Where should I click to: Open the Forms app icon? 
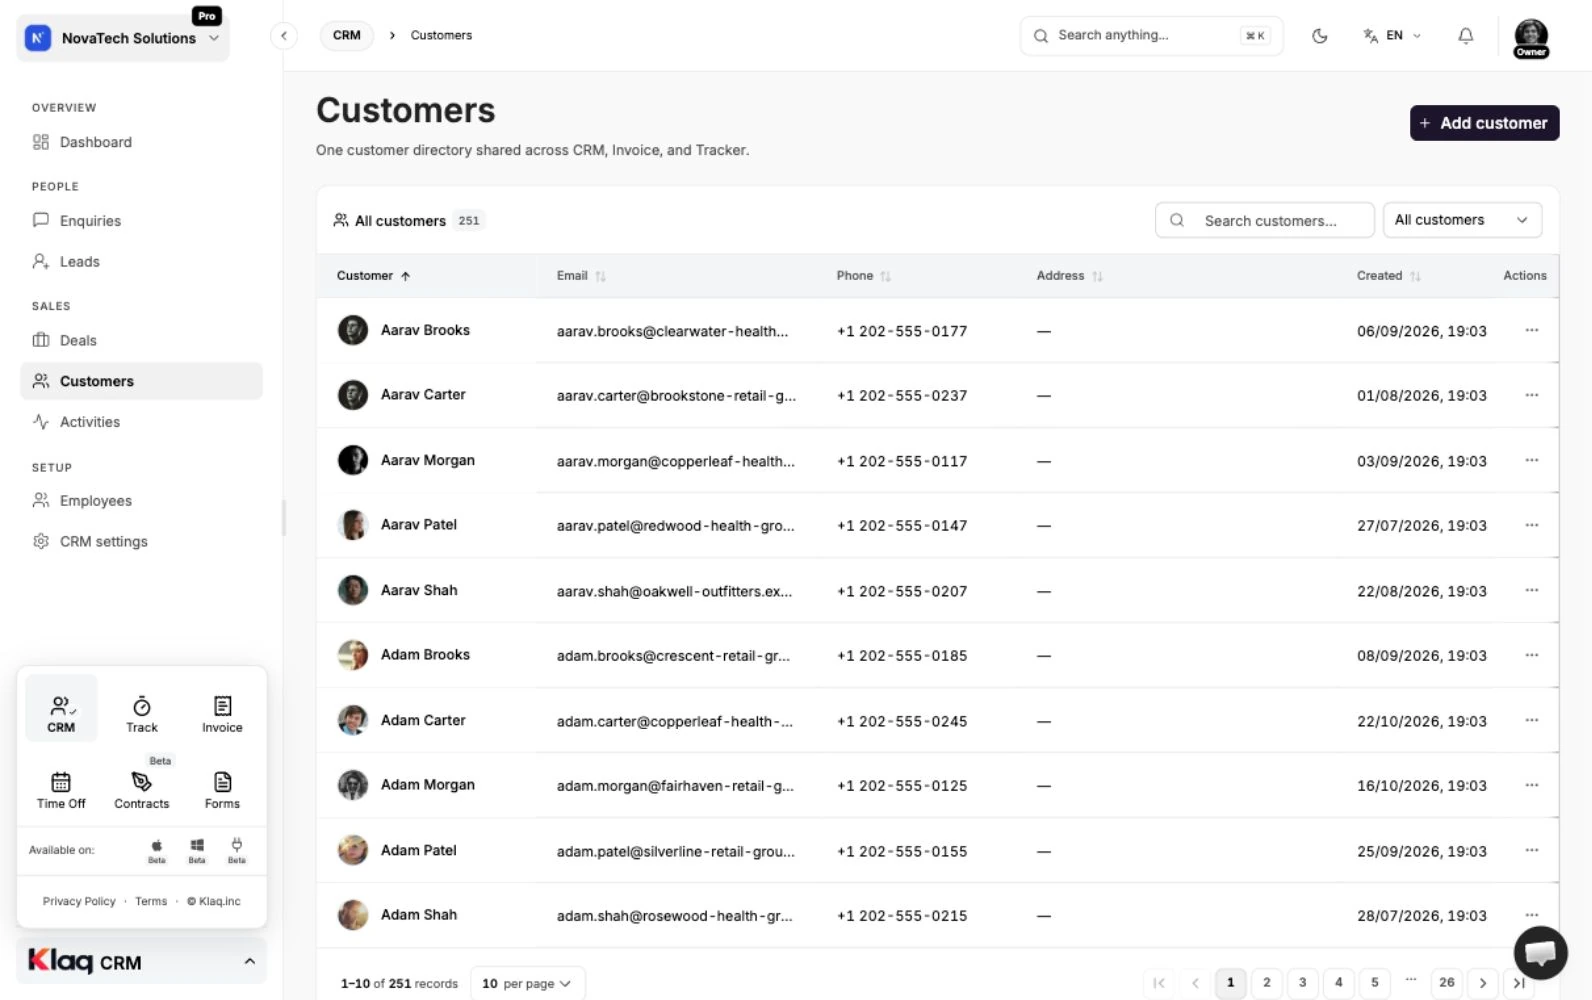click(222, 790)
